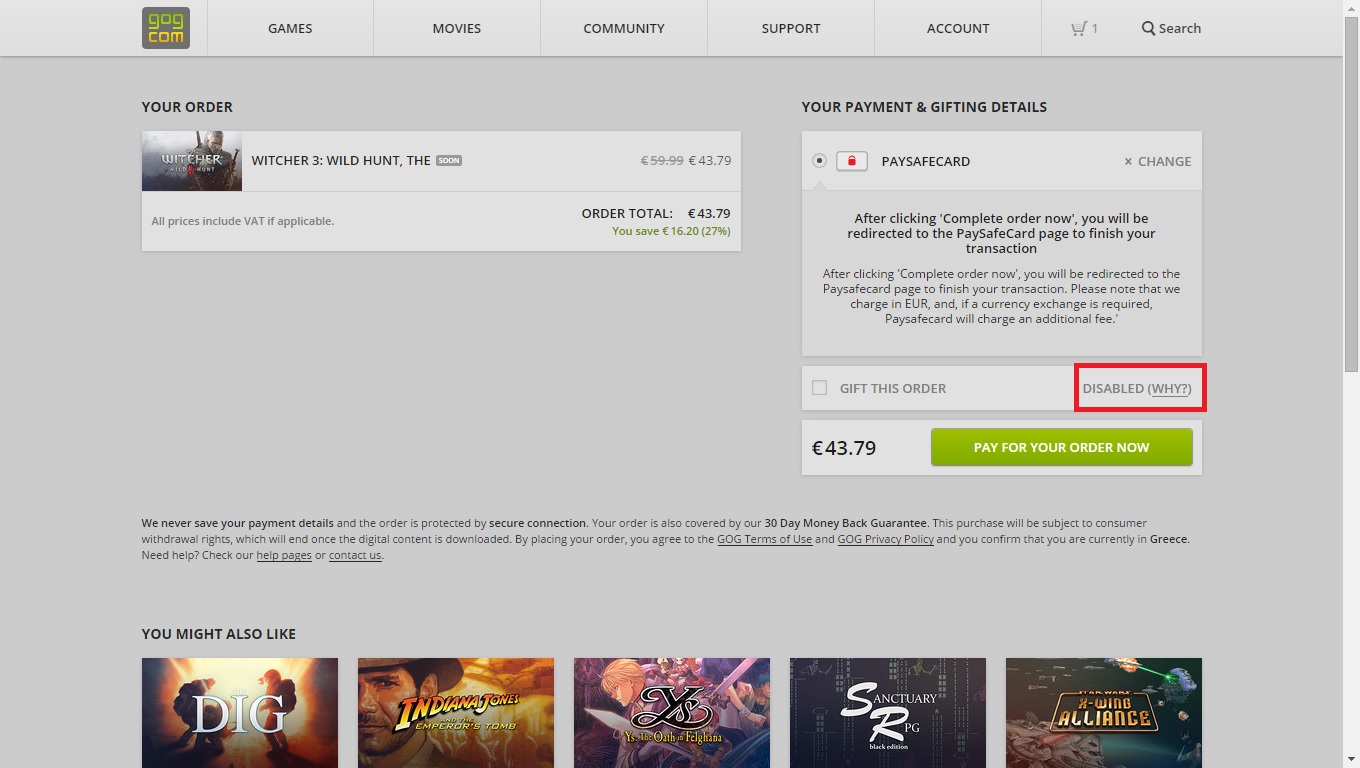Open The Dig game thumbnail

click(x=240, y=713)
